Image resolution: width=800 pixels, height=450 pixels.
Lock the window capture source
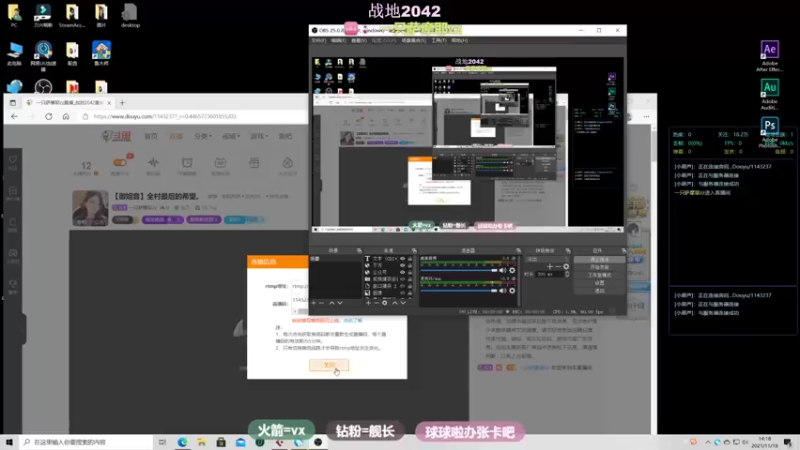(x=410, y=286)
